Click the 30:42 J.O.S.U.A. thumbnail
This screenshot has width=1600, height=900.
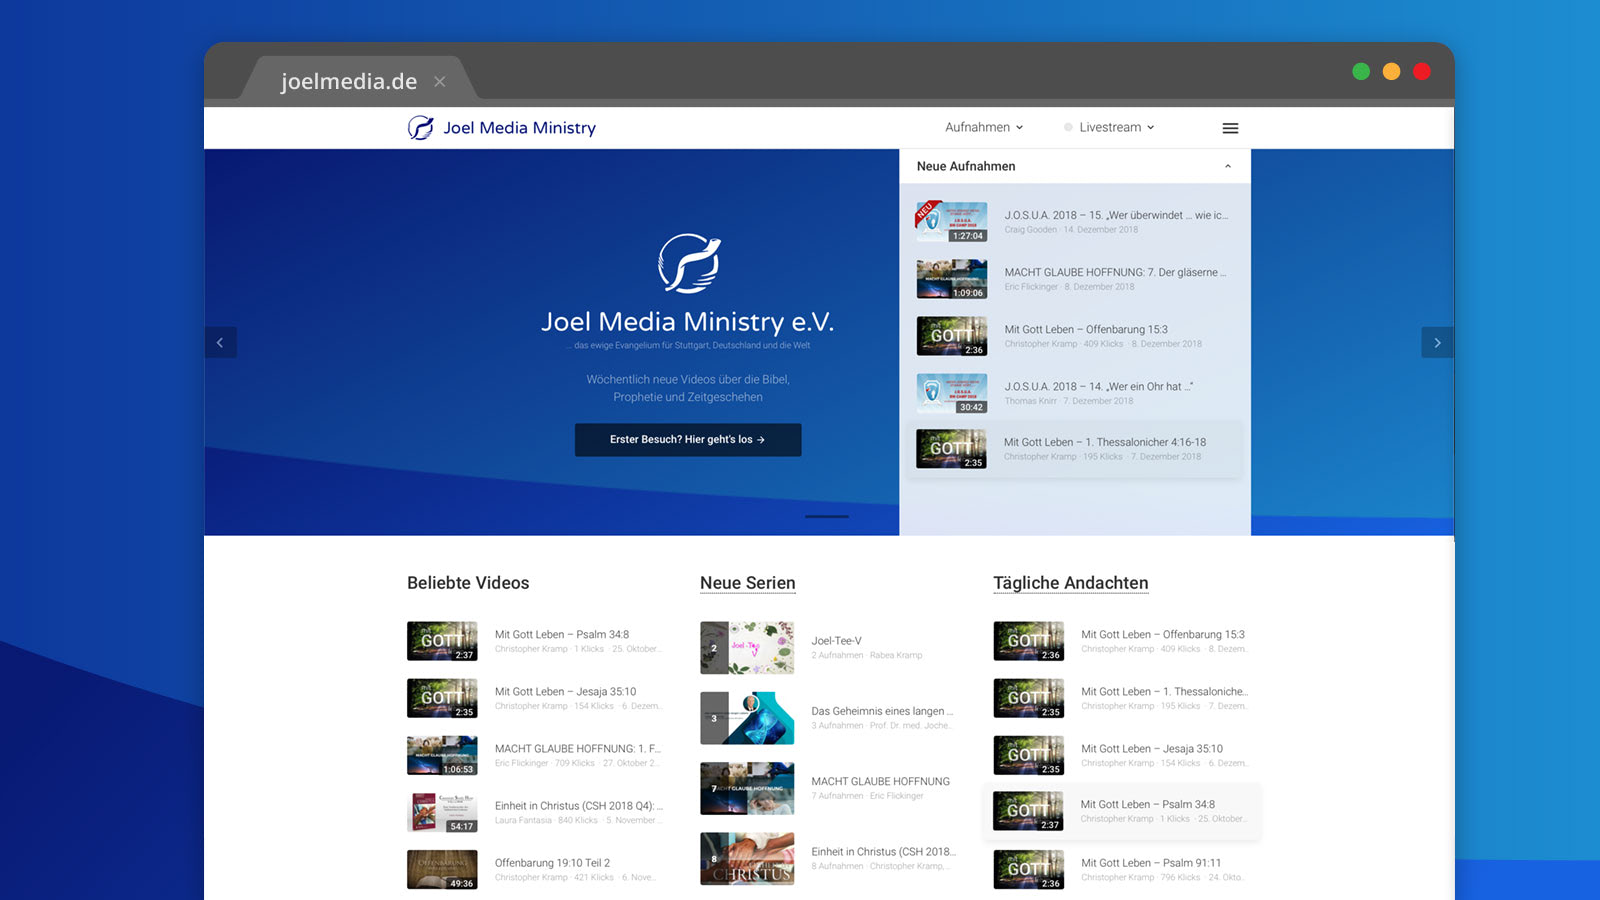pos(952,393)
